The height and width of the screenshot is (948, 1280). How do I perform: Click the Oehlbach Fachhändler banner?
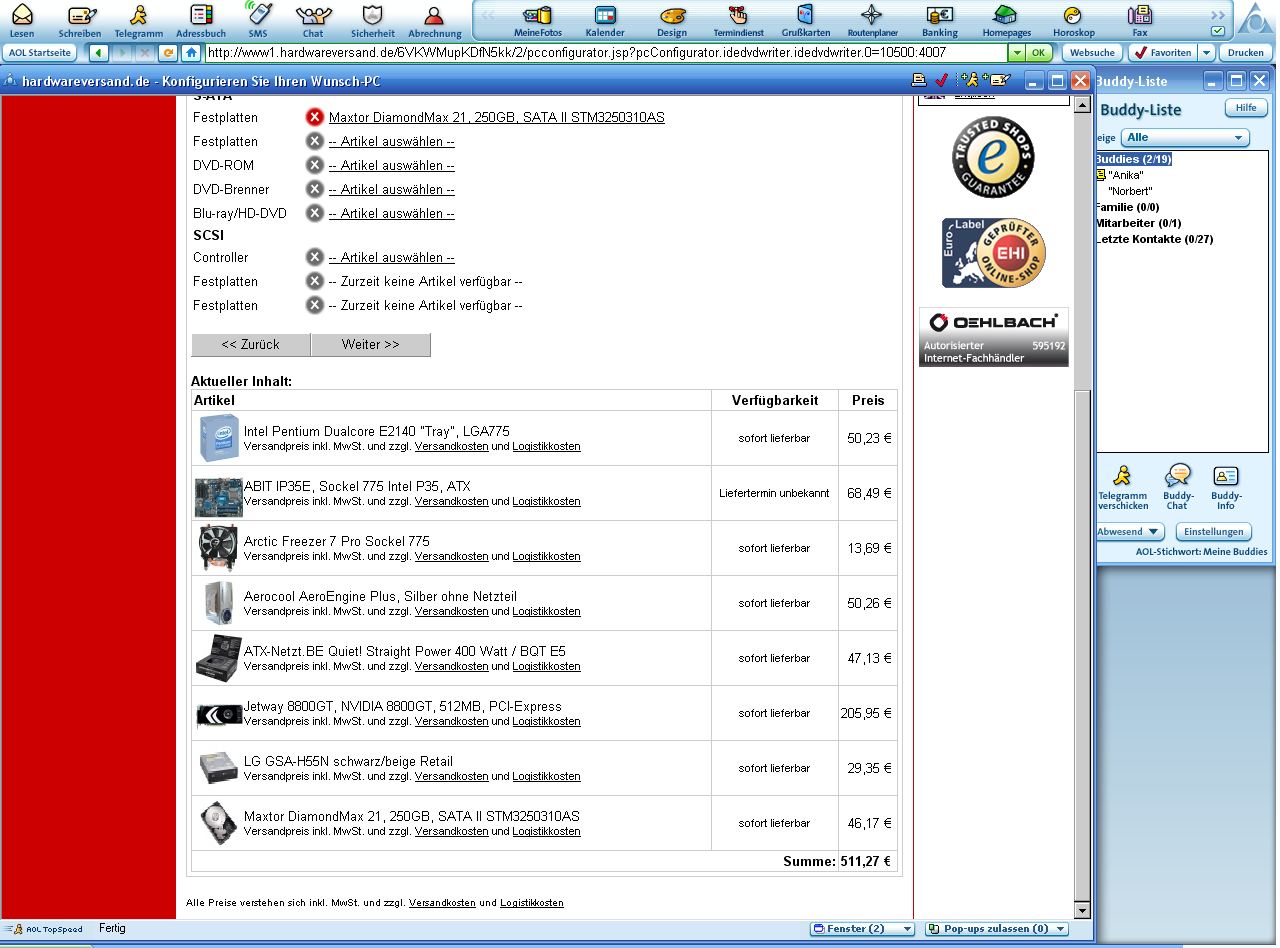(993, 336)
